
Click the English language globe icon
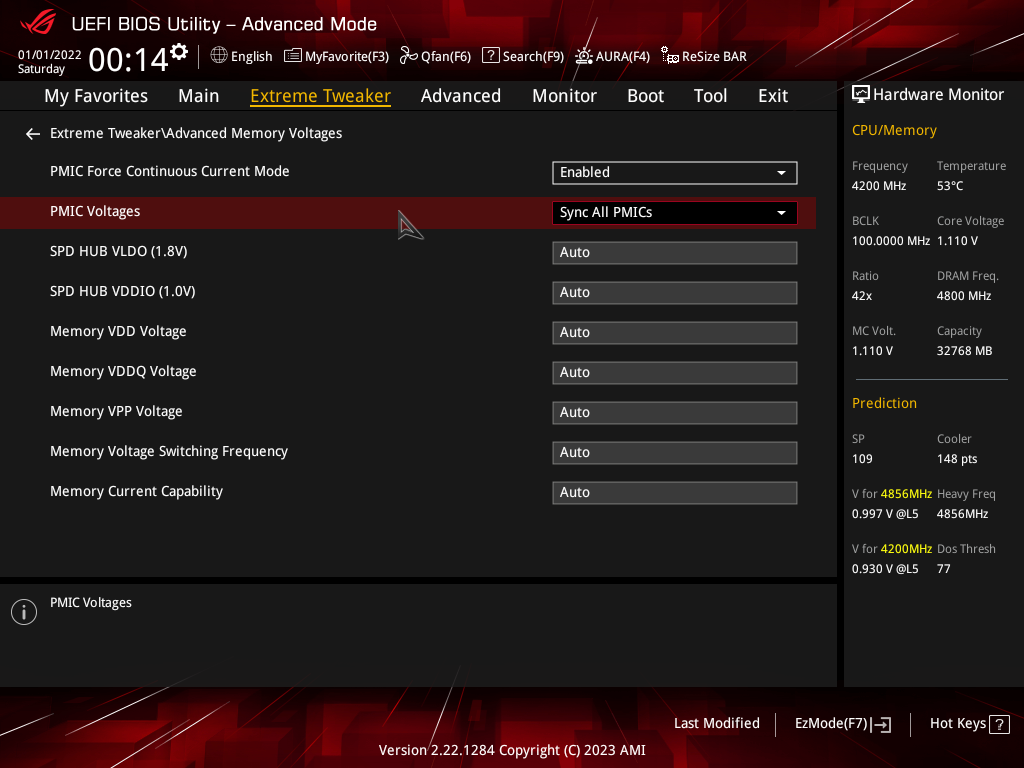[219, 56]
